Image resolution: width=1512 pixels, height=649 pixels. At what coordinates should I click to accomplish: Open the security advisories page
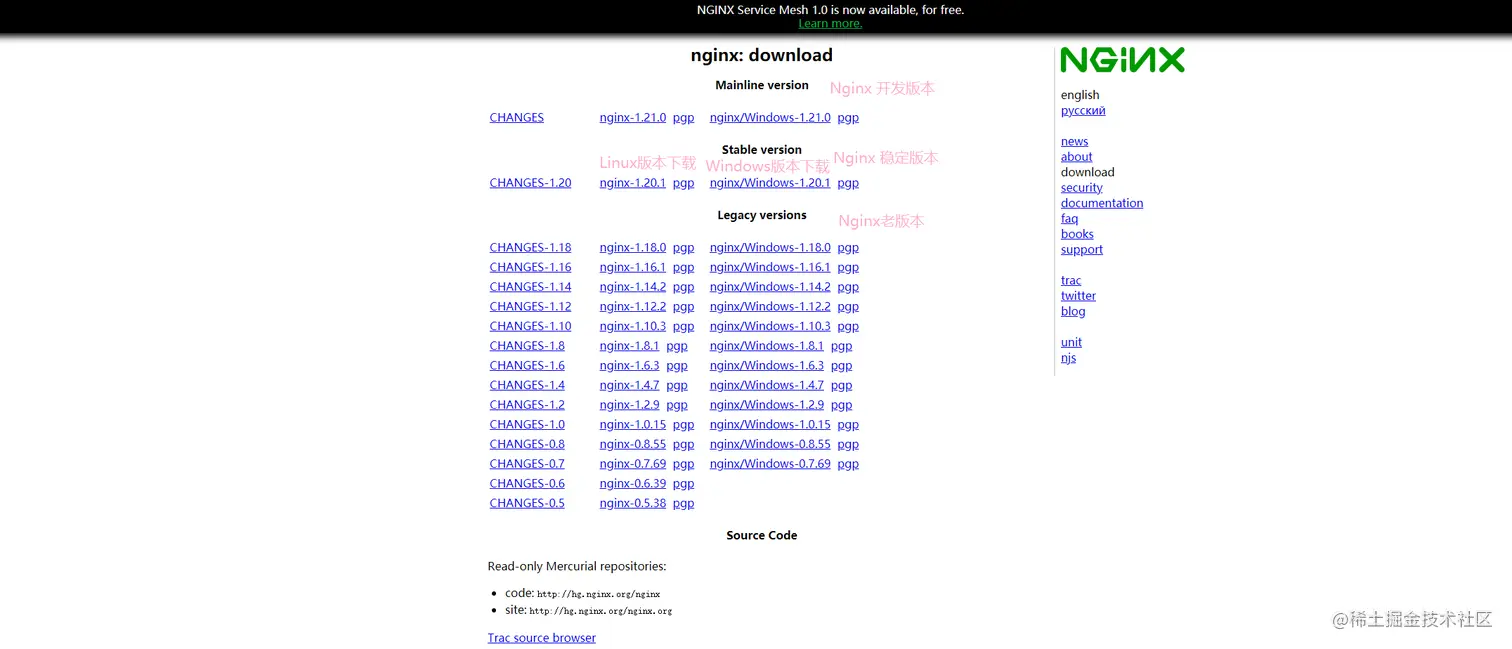[1081, 187]
